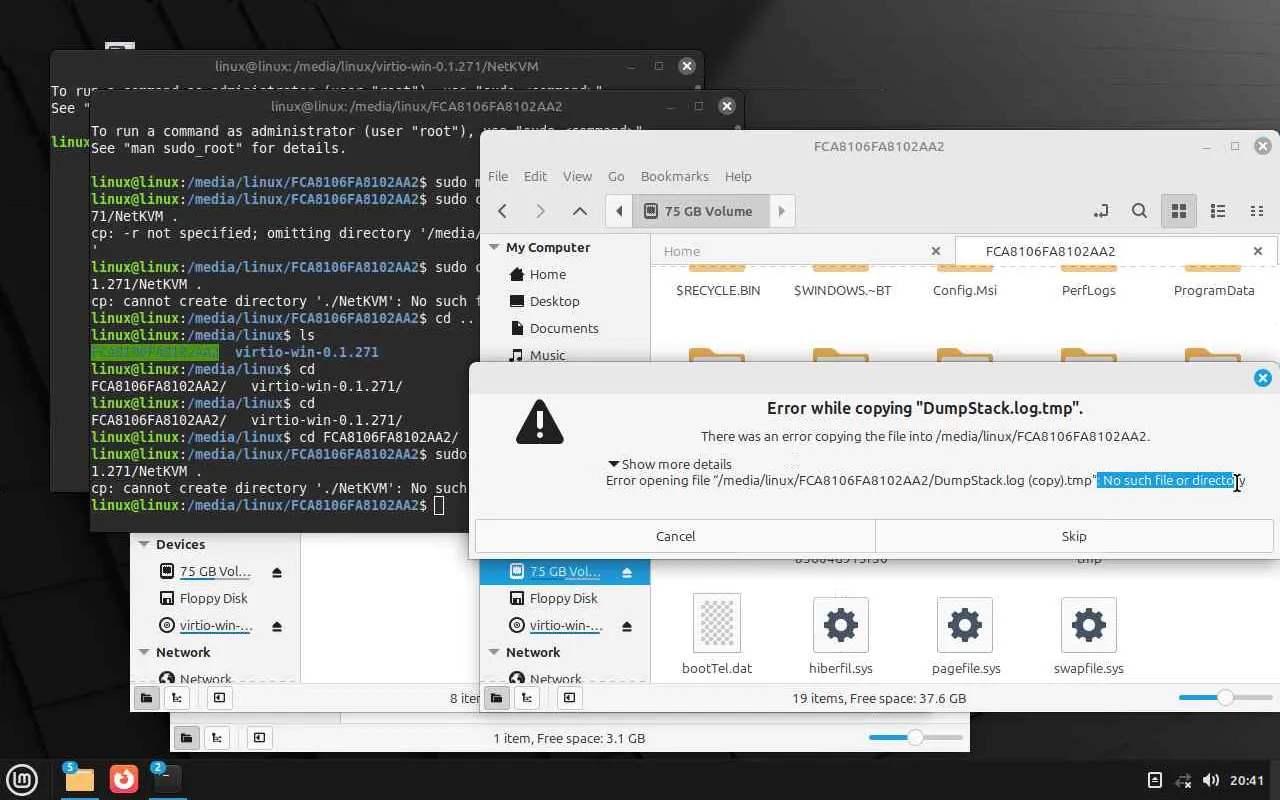Collapse the Network section in the front file manager

point(494,652)
